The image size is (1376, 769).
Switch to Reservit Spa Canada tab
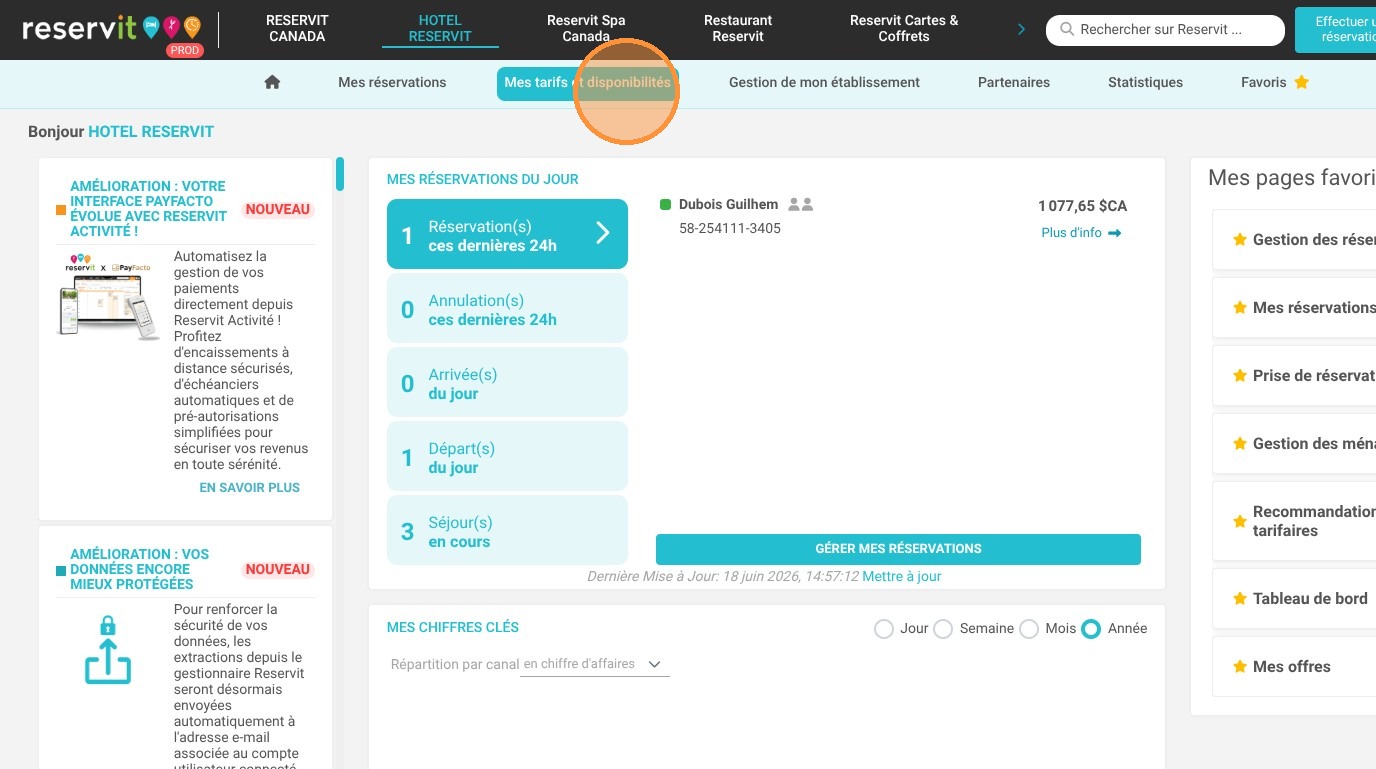[x=586, y=28]
